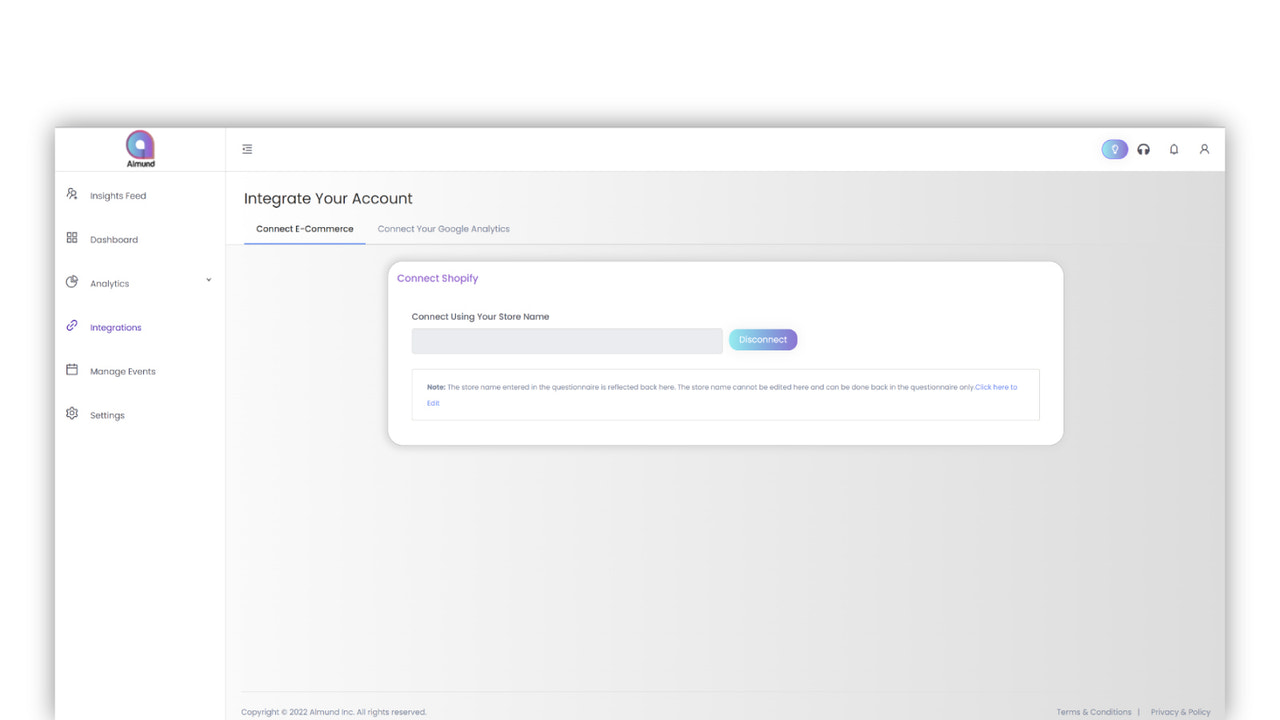1280x720 pixels.
Task: Switch to Connect Your Google Analytics tab
Action: coord(443,228)
